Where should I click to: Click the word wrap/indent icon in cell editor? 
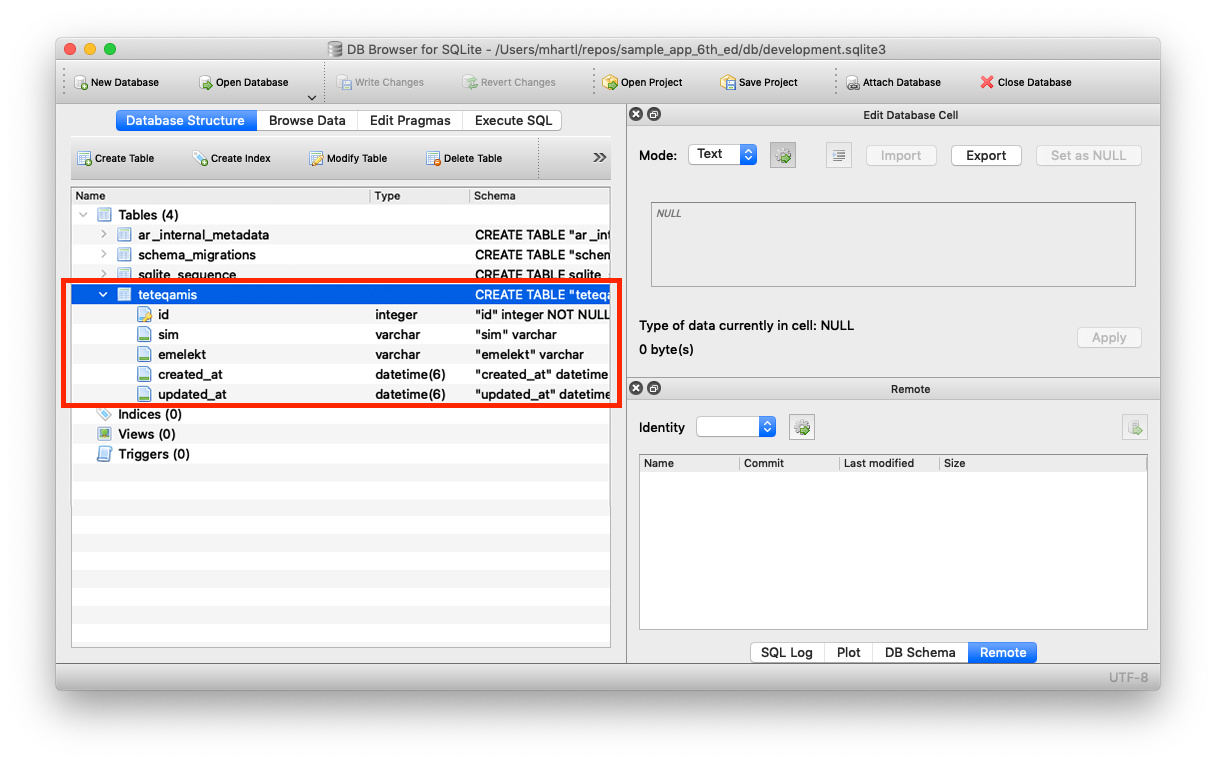tap(839, 155)
